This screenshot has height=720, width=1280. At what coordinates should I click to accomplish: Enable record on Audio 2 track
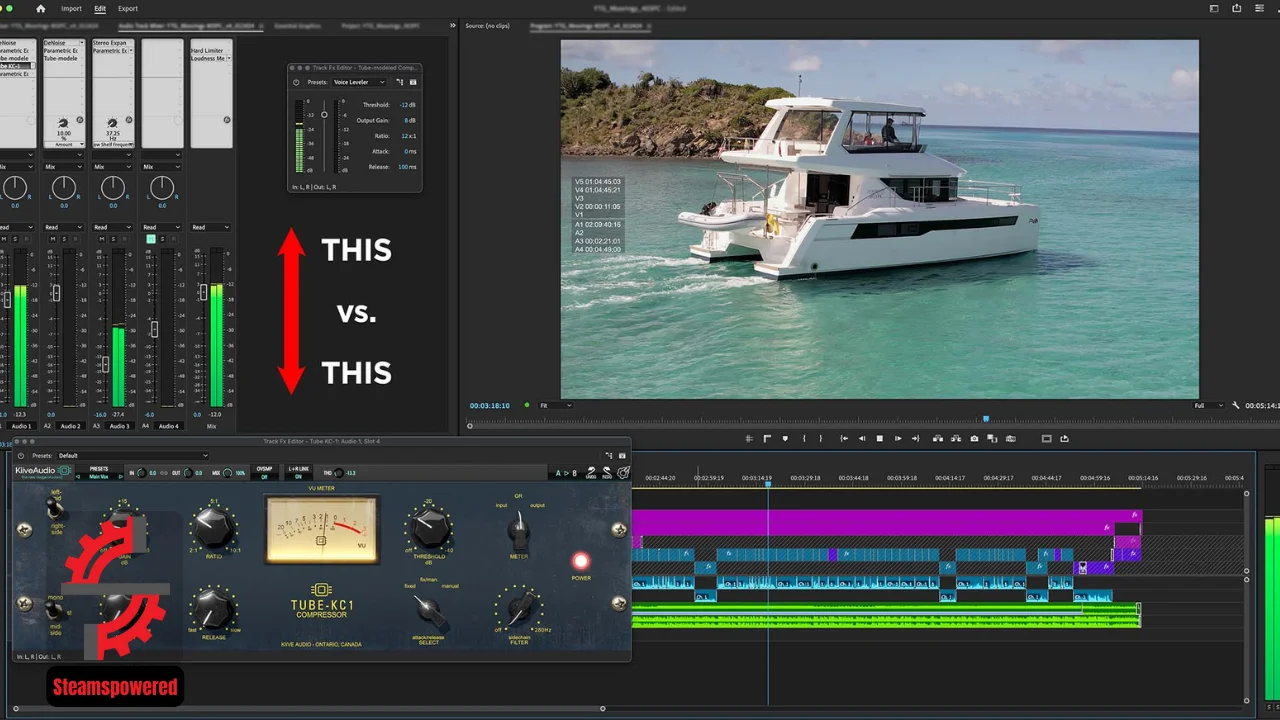(x=75, y=239)
